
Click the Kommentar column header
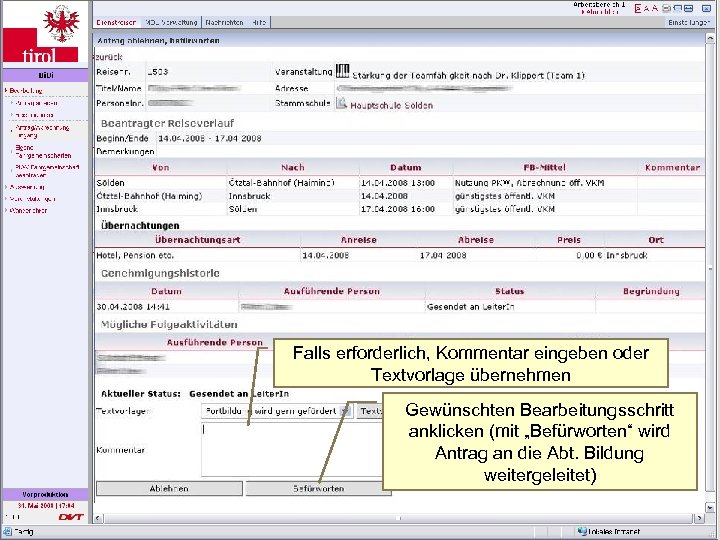click(672, 168)
